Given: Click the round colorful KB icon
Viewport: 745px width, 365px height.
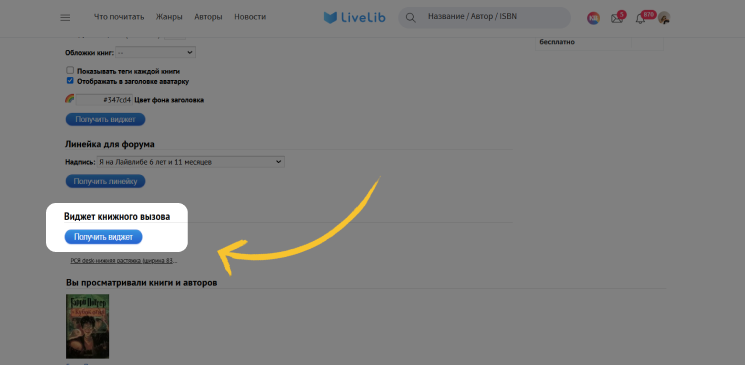Looking at the screenshot, I should 593,18.
